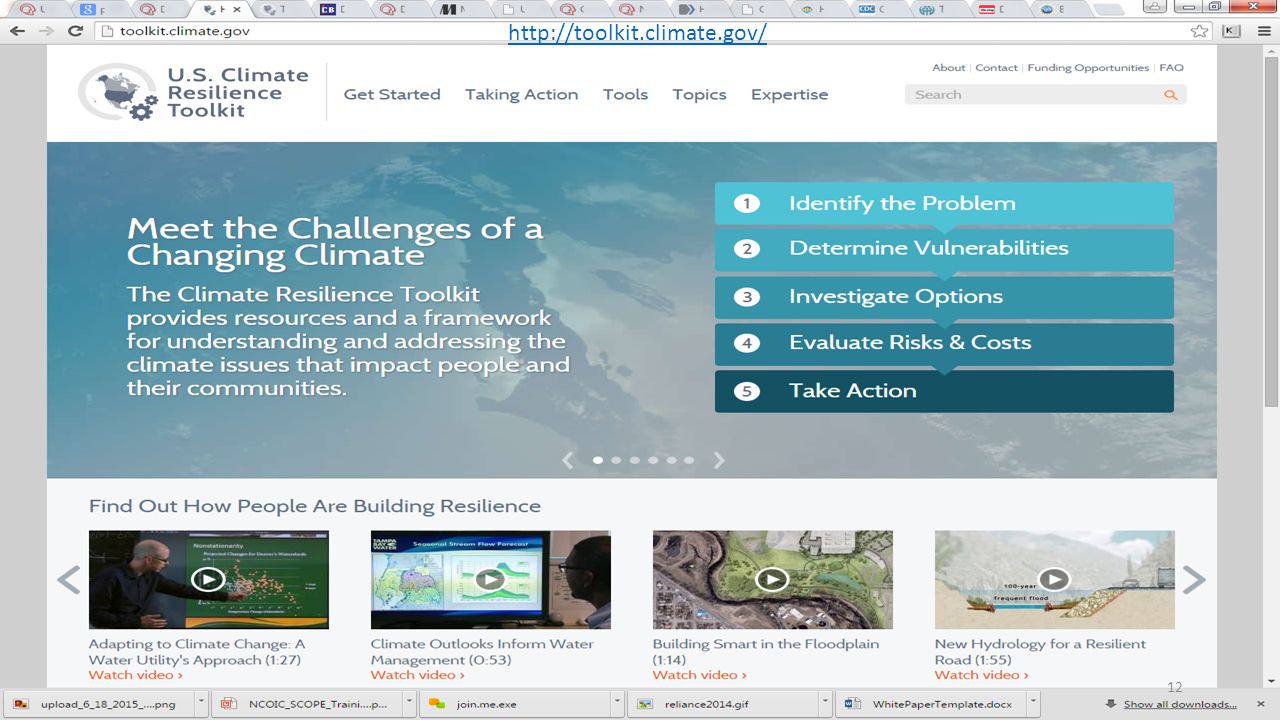
Task: Select the fourth hero carousel dot
Action: [x=652, y=460]
